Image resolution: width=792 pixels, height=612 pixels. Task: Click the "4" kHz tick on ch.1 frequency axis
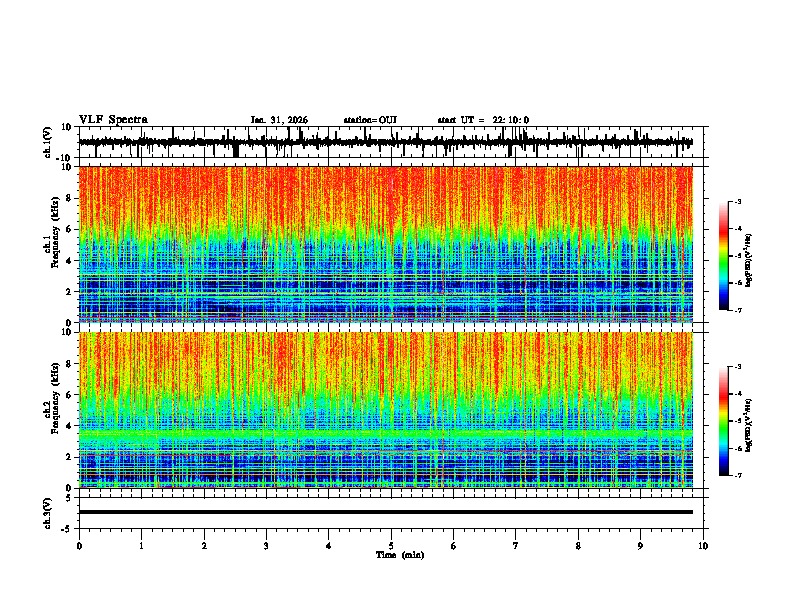(70, 261)
